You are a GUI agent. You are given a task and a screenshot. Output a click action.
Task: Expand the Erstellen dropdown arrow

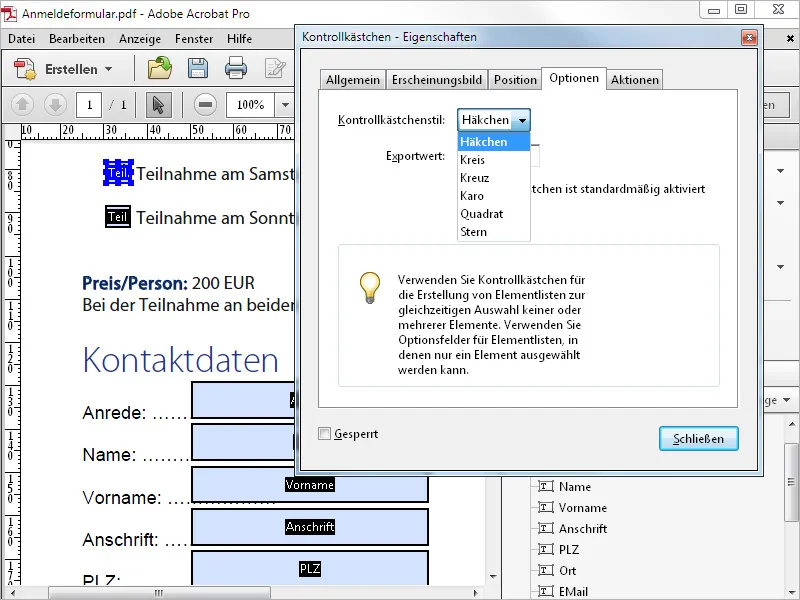tap(109, 69)
